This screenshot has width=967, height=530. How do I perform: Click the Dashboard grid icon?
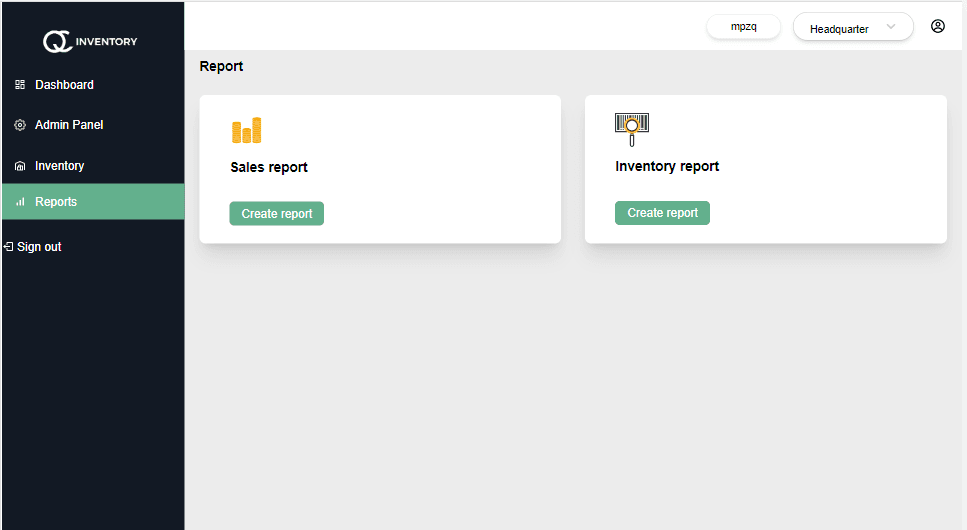tap(20, 85)
